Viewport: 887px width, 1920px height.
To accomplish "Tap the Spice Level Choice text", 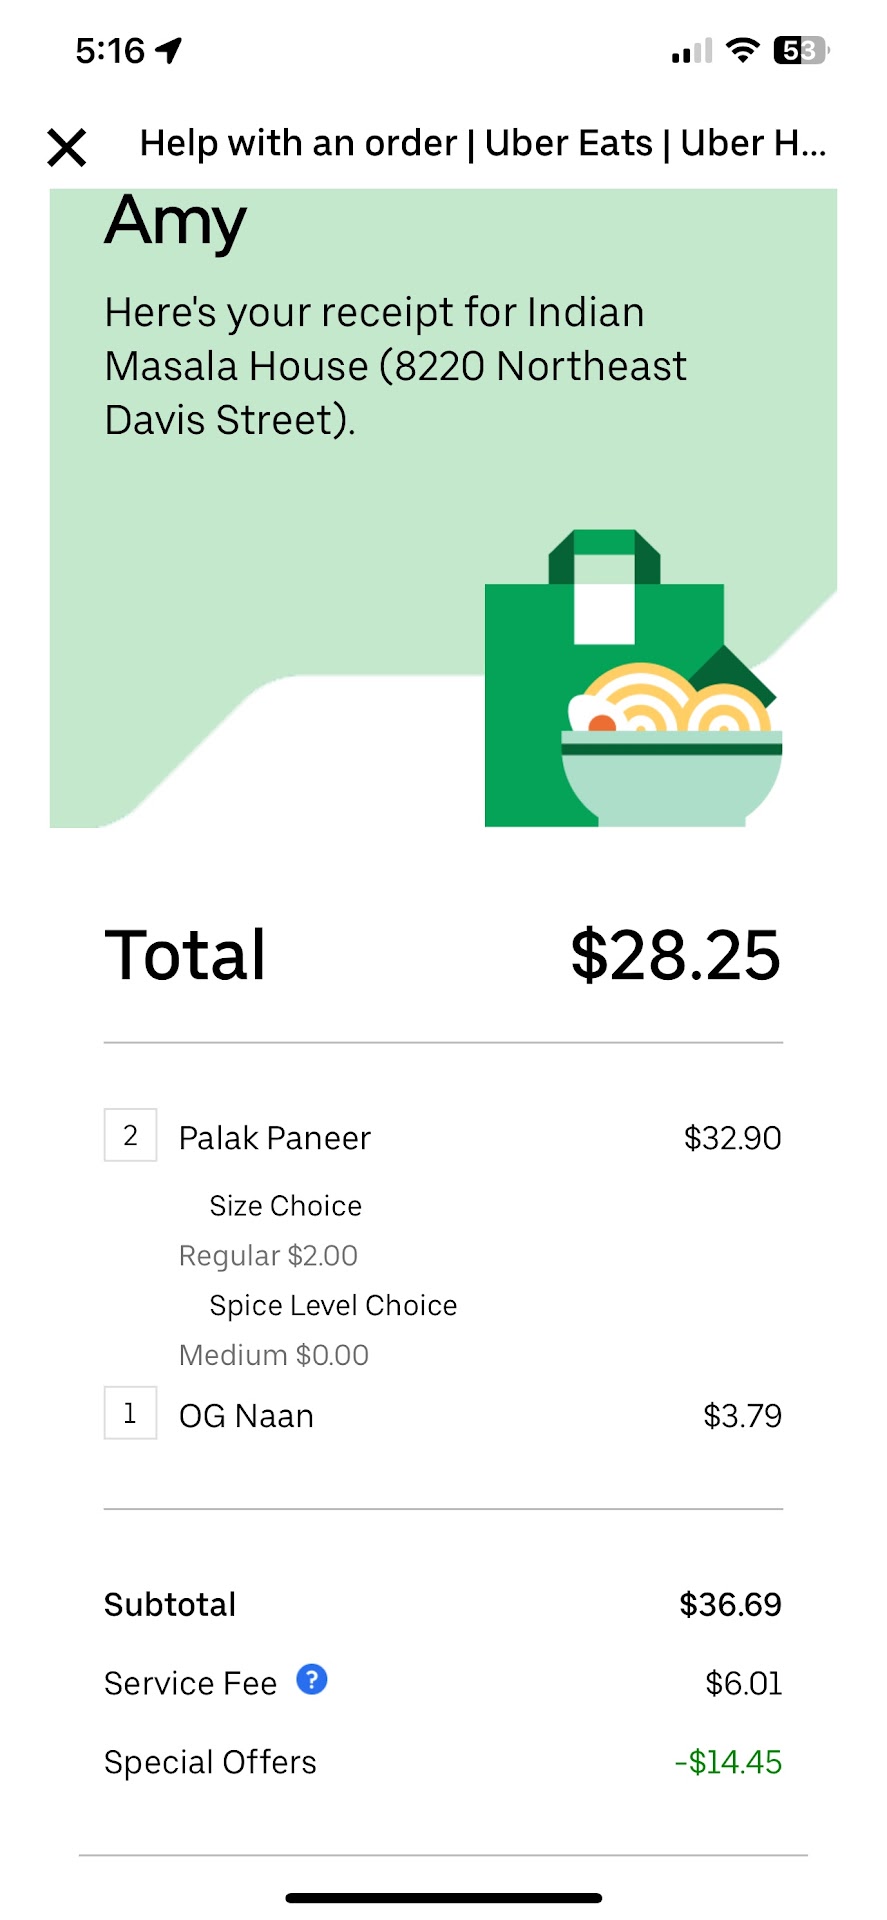I will coord(333,1306).
